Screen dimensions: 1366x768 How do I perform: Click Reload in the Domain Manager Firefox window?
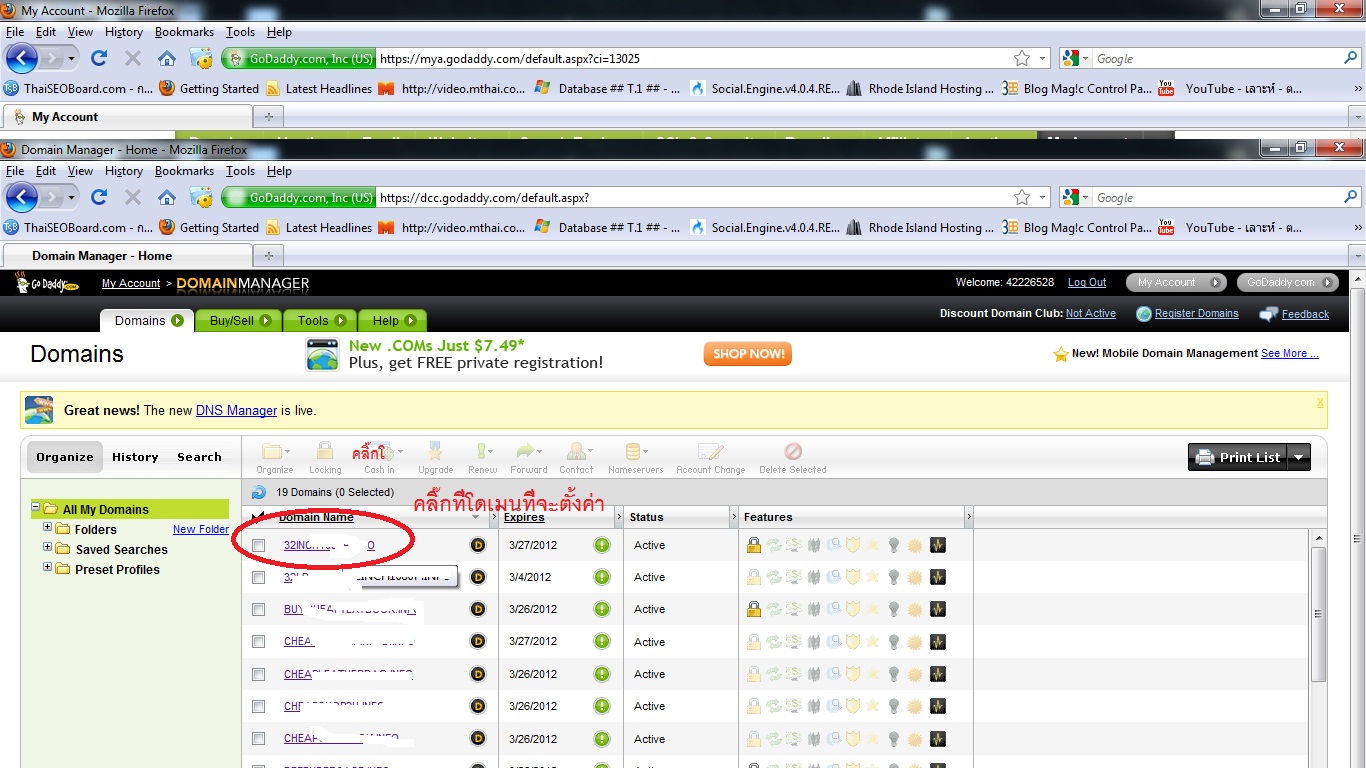(x=99, y=197)
